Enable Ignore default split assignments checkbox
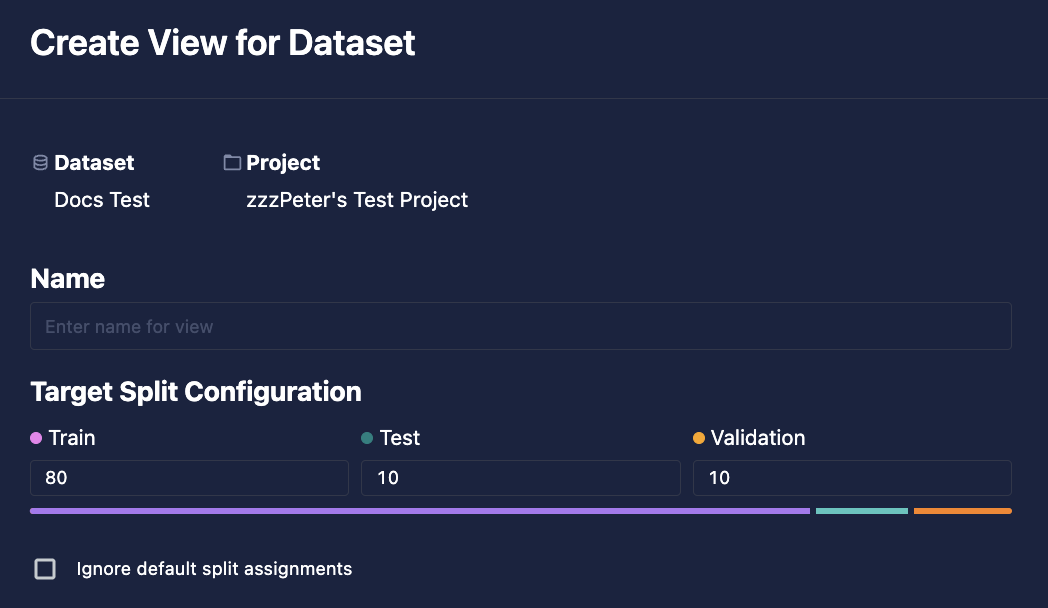The height and width of the screenshot is (608, 1048). [45, 569]
